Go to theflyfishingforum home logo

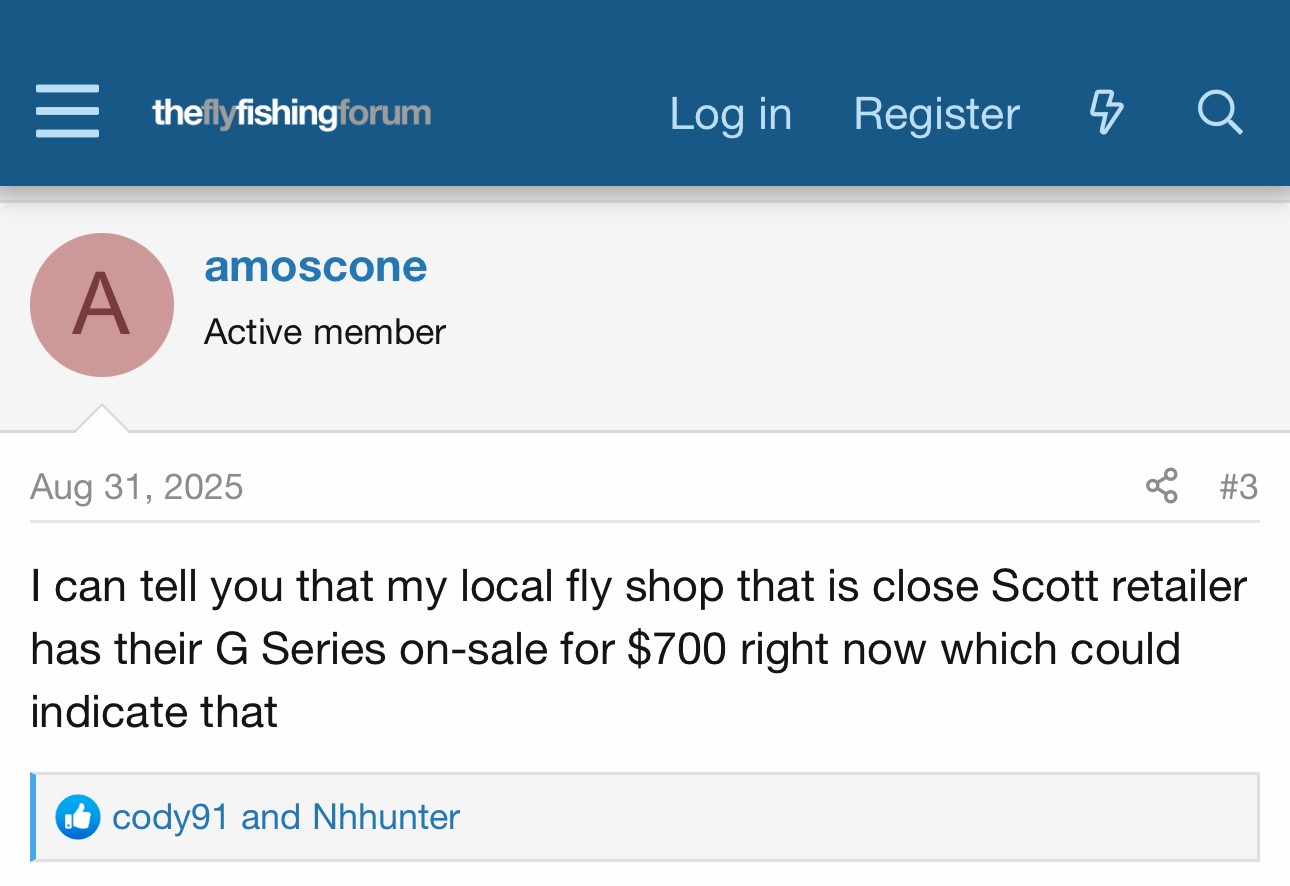[291, 113]
